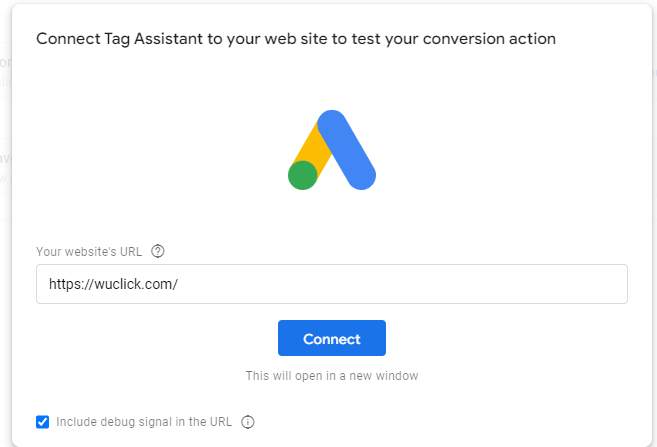This screenshot has width=657, height=447.
Task: Click blank dialog space beside the Ads logo
Action: coord(503,151)
